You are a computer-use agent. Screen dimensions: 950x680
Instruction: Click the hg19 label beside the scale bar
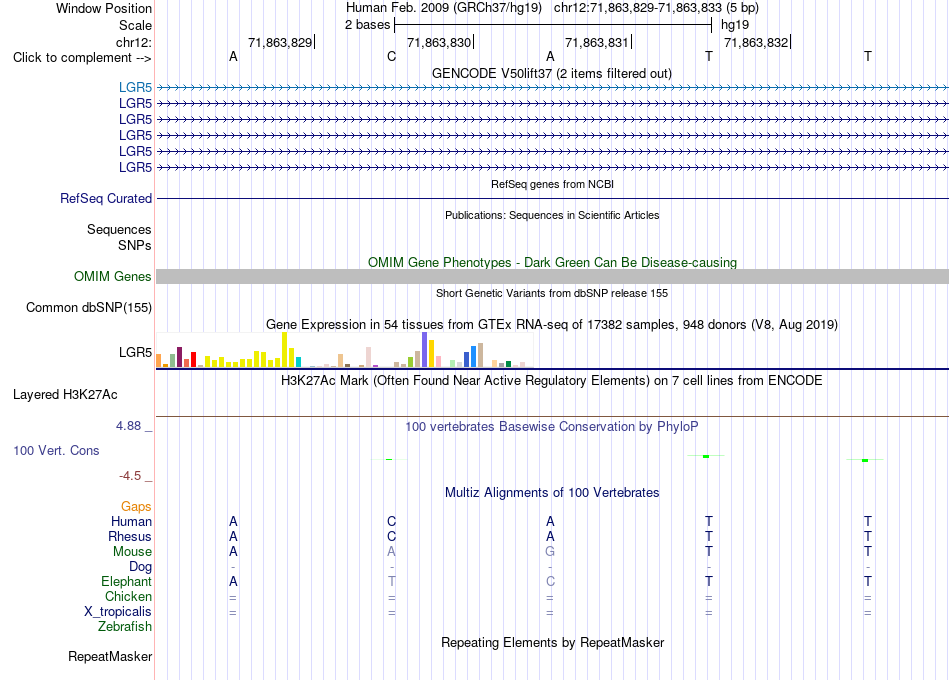(735, 25)
